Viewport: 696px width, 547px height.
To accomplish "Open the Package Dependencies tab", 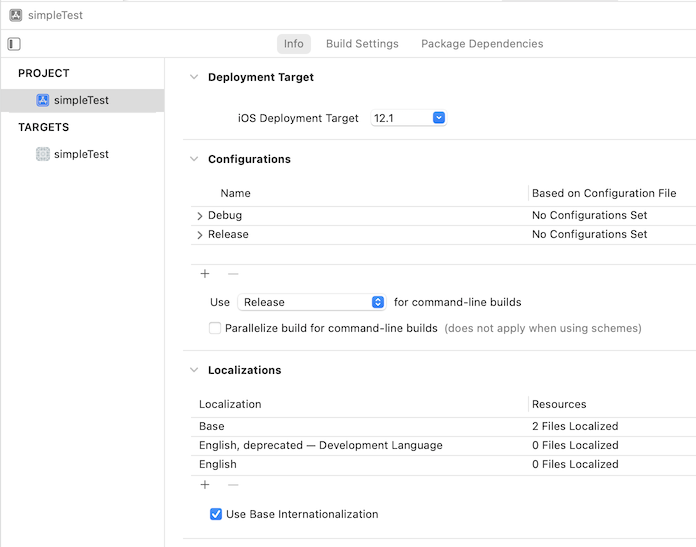I will 482,44.
